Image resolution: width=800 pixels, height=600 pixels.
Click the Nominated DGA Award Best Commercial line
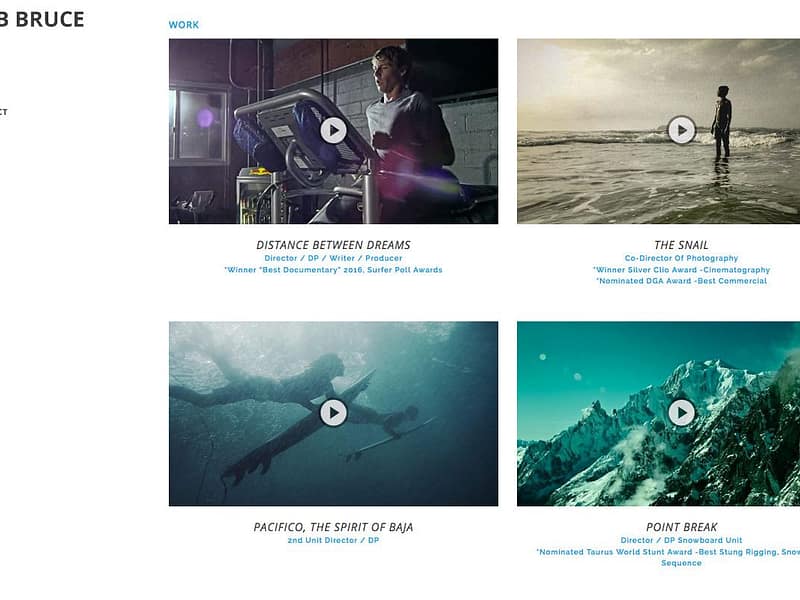tap(681, 281)
